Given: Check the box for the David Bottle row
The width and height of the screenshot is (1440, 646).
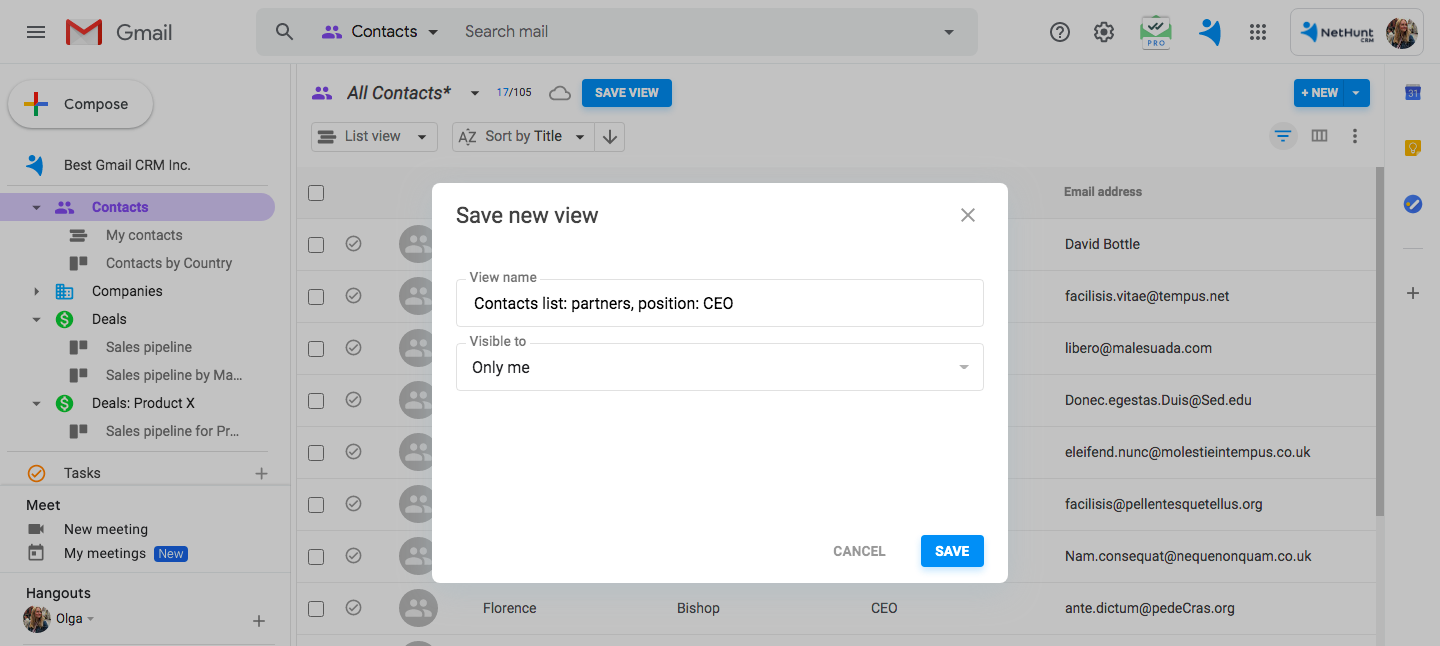Looking at the screenshot, I should (316, 244).
